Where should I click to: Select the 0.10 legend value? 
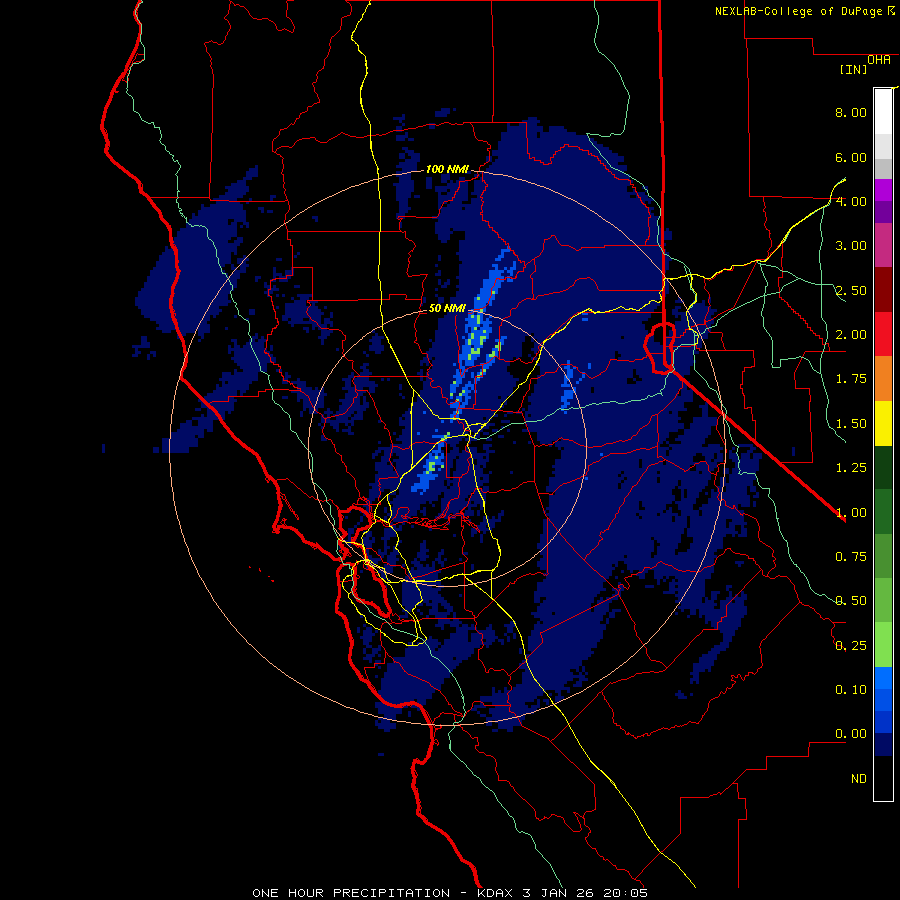851,690
